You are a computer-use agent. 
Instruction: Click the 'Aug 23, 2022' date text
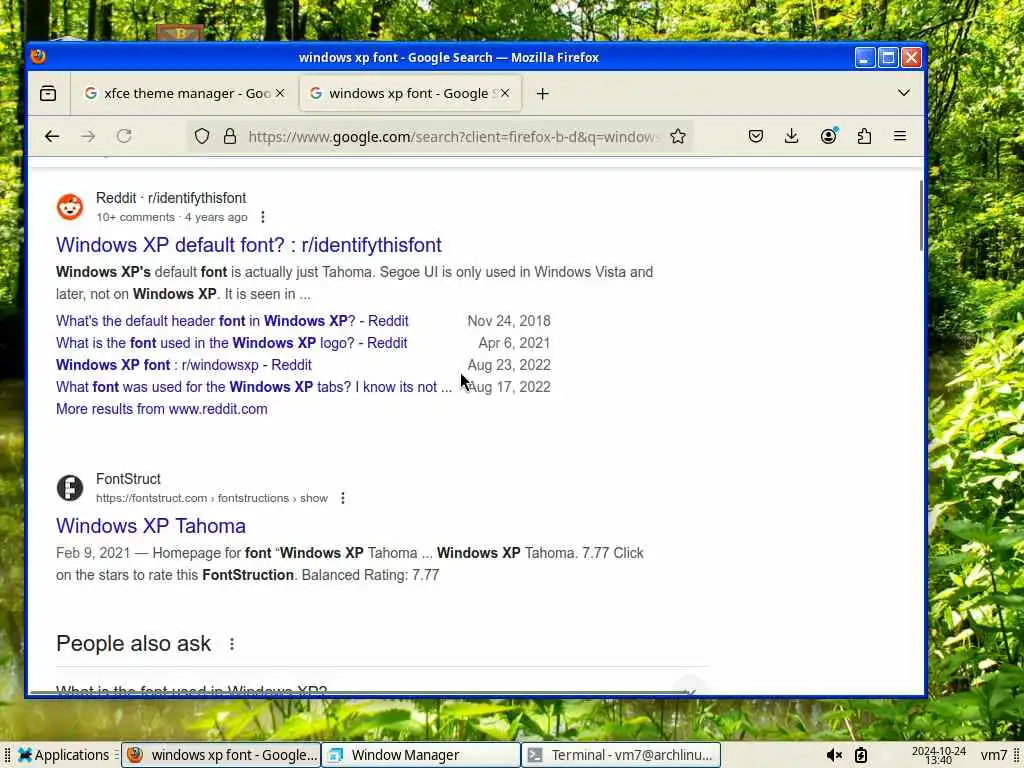pos(509,365)
